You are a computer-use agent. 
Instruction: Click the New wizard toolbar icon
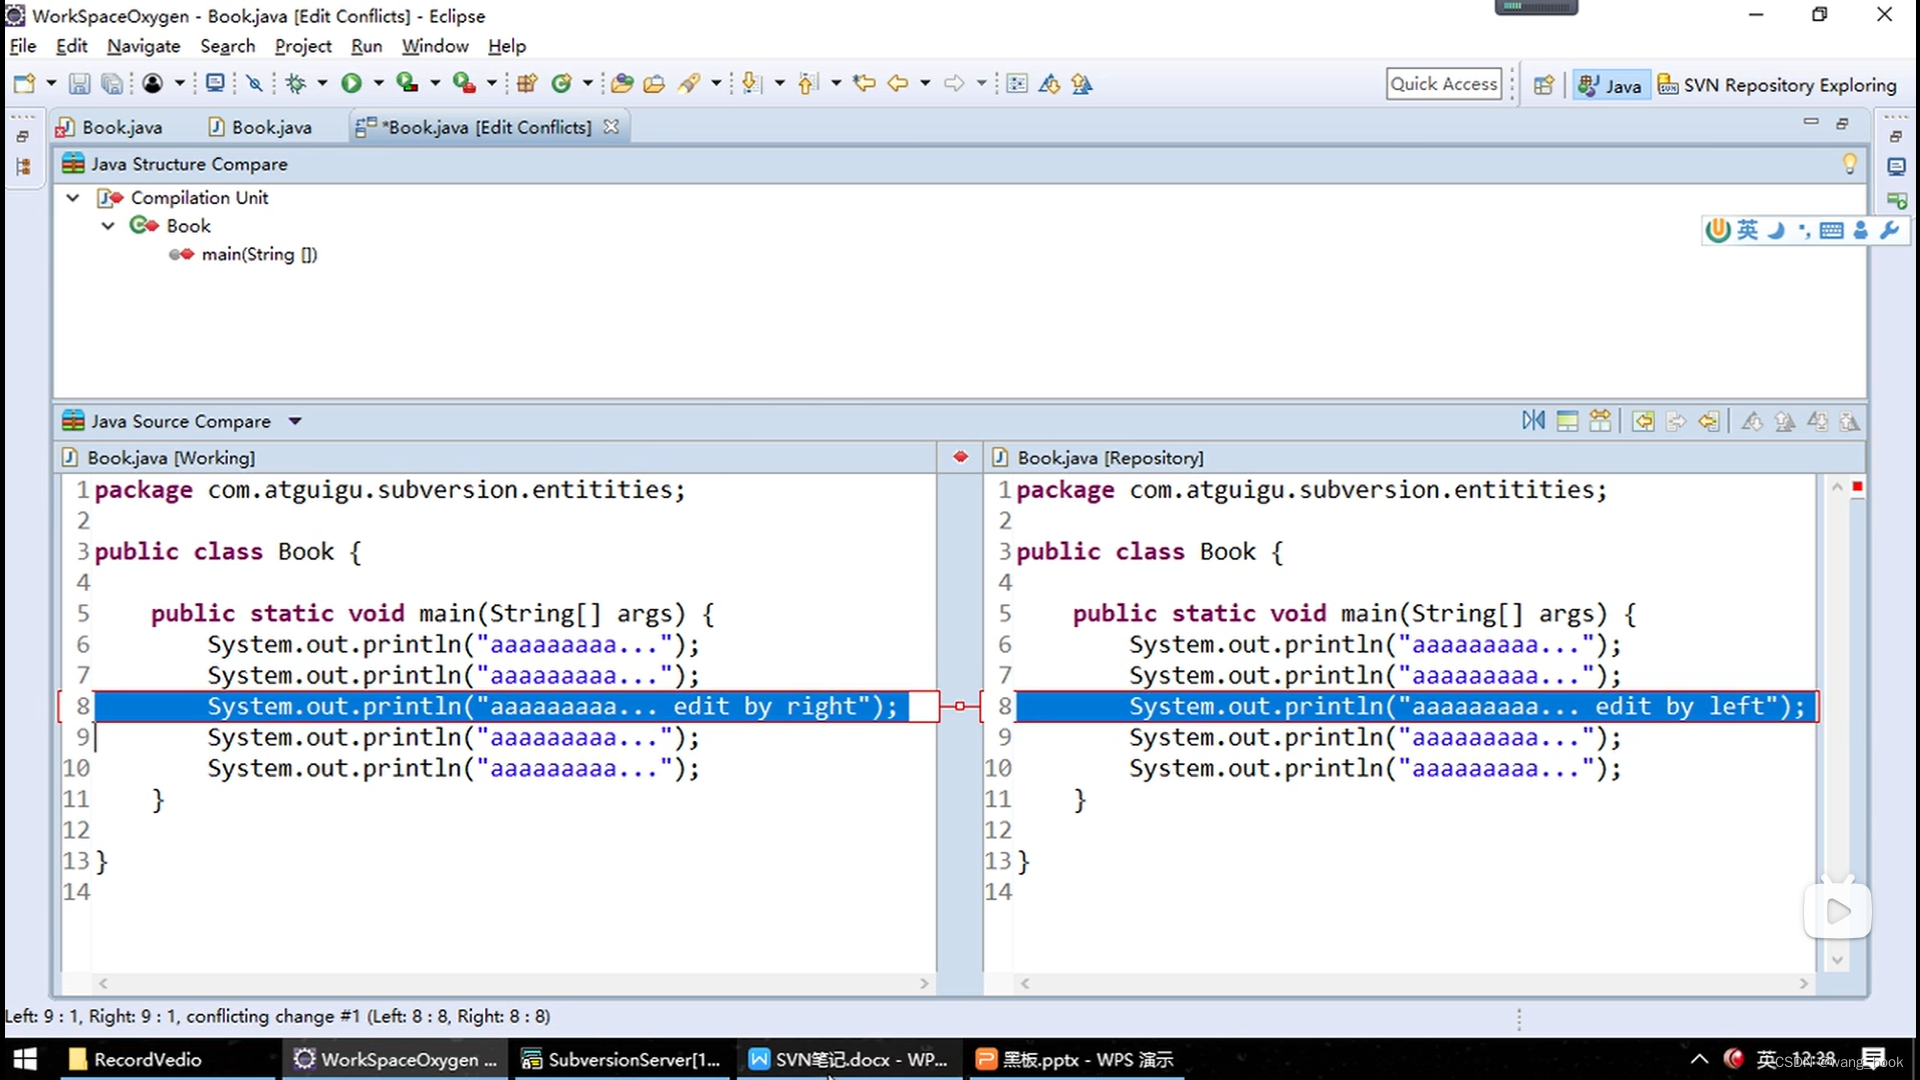coord(24,84)
